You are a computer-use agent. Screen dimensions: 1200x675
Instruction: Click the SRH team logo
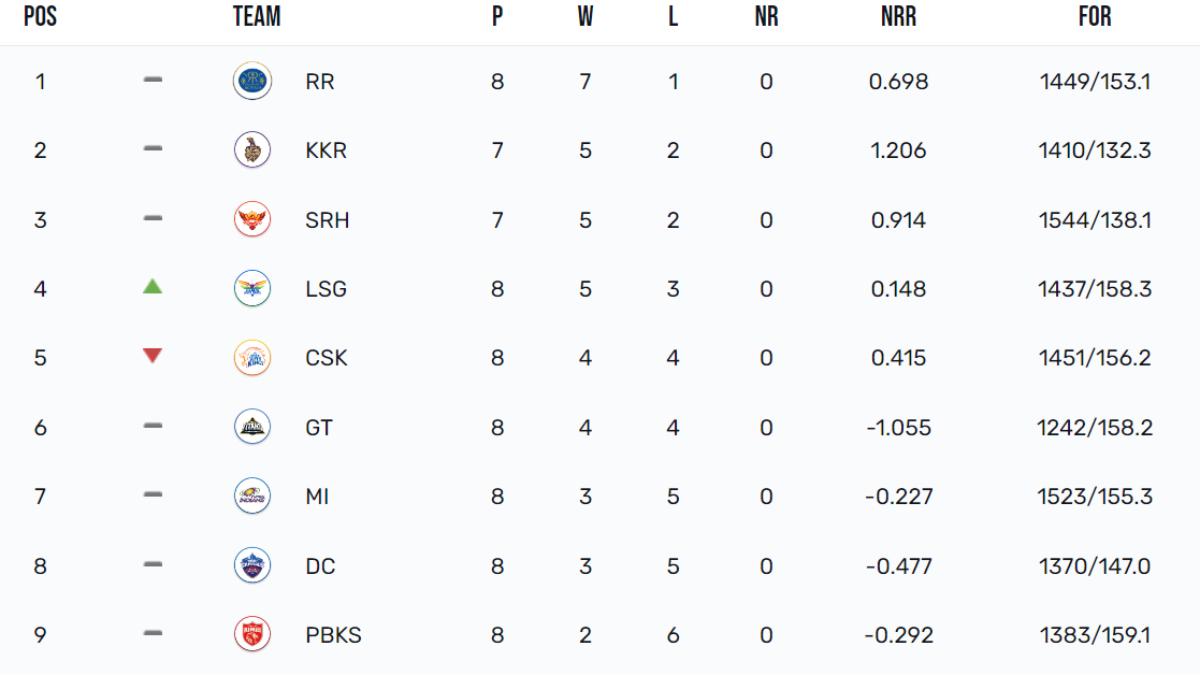click(x=252, y=219)
